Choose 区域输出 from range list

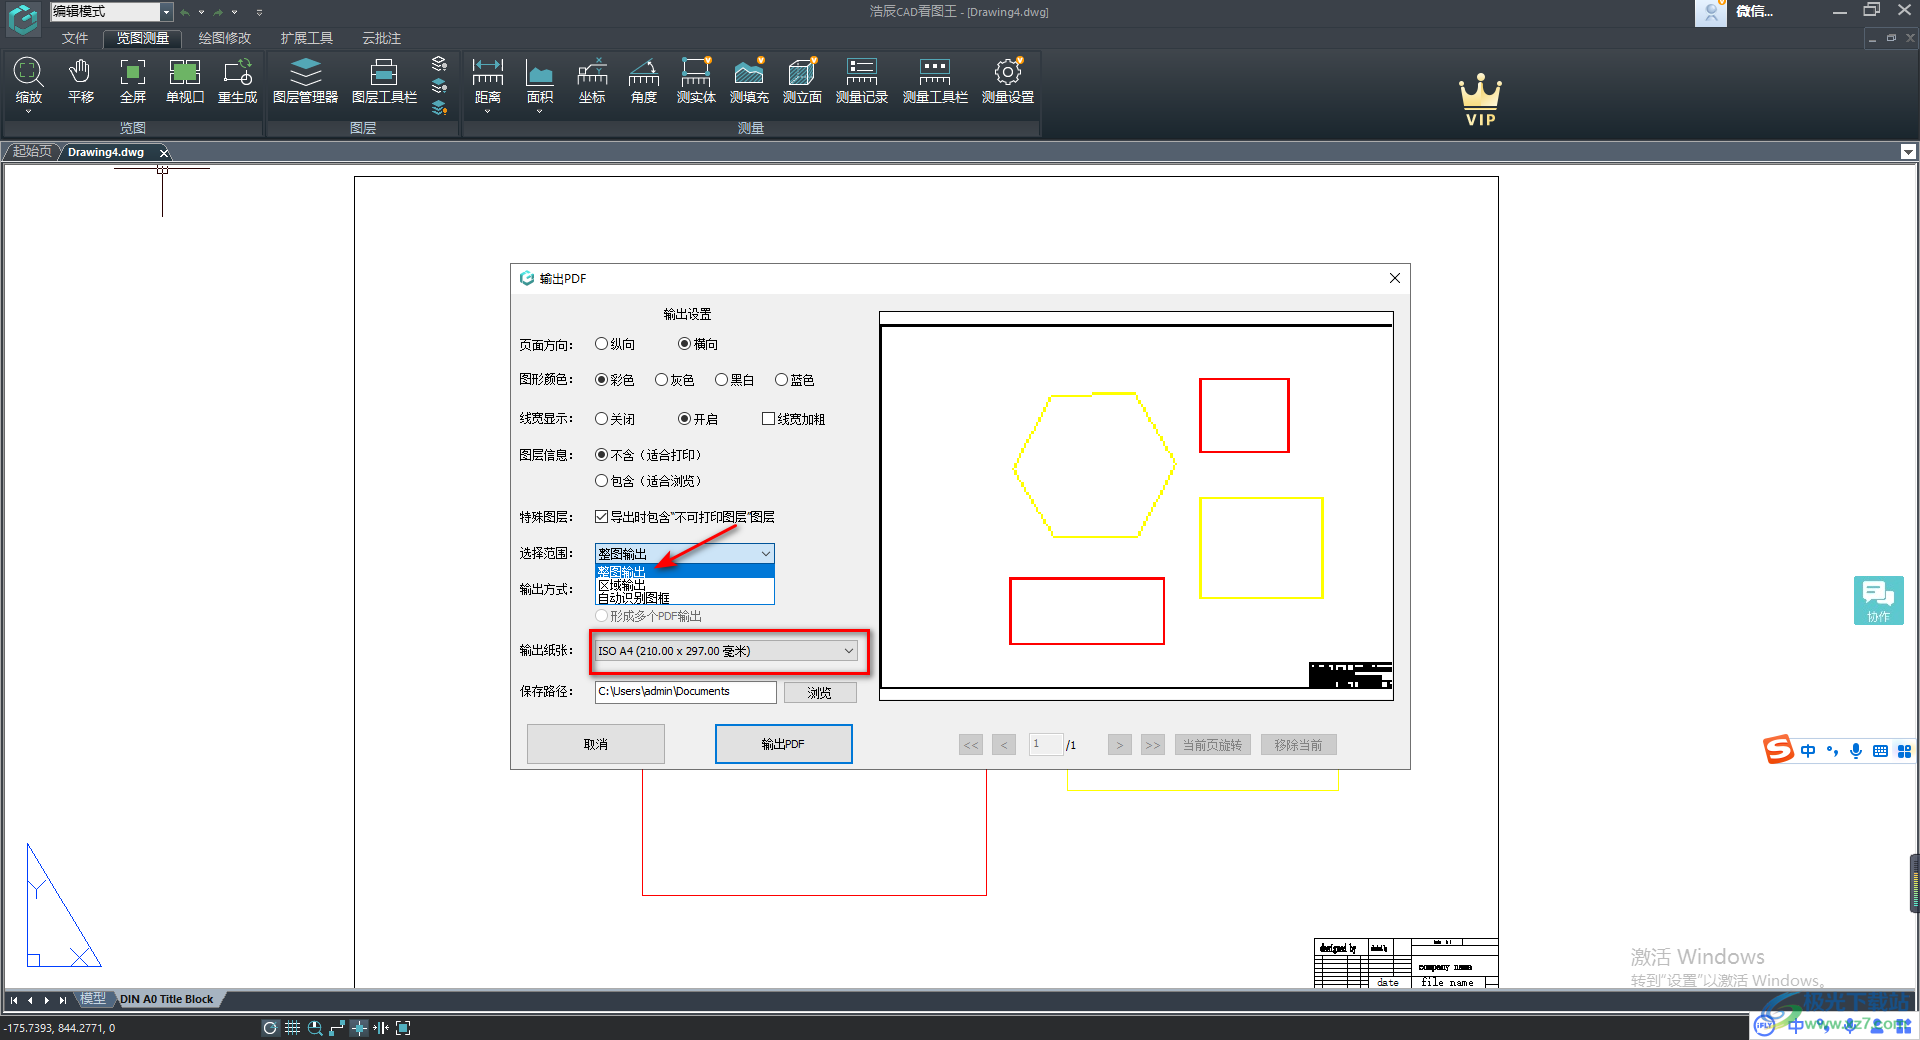coord(685,585)
